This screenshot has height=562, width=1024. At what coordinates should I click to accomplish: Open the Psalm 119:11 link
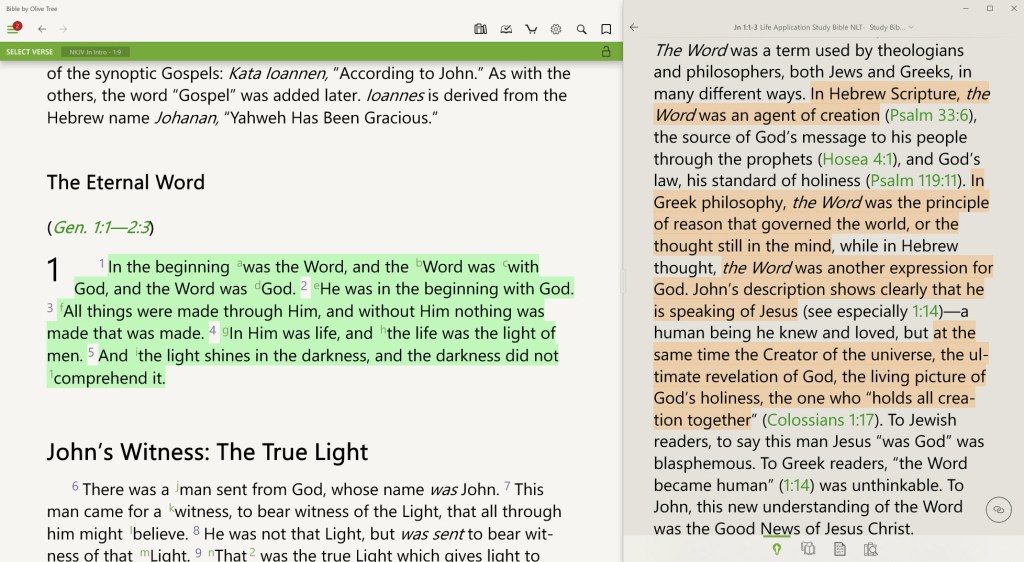pyautogui.click(x=914, y=181)
